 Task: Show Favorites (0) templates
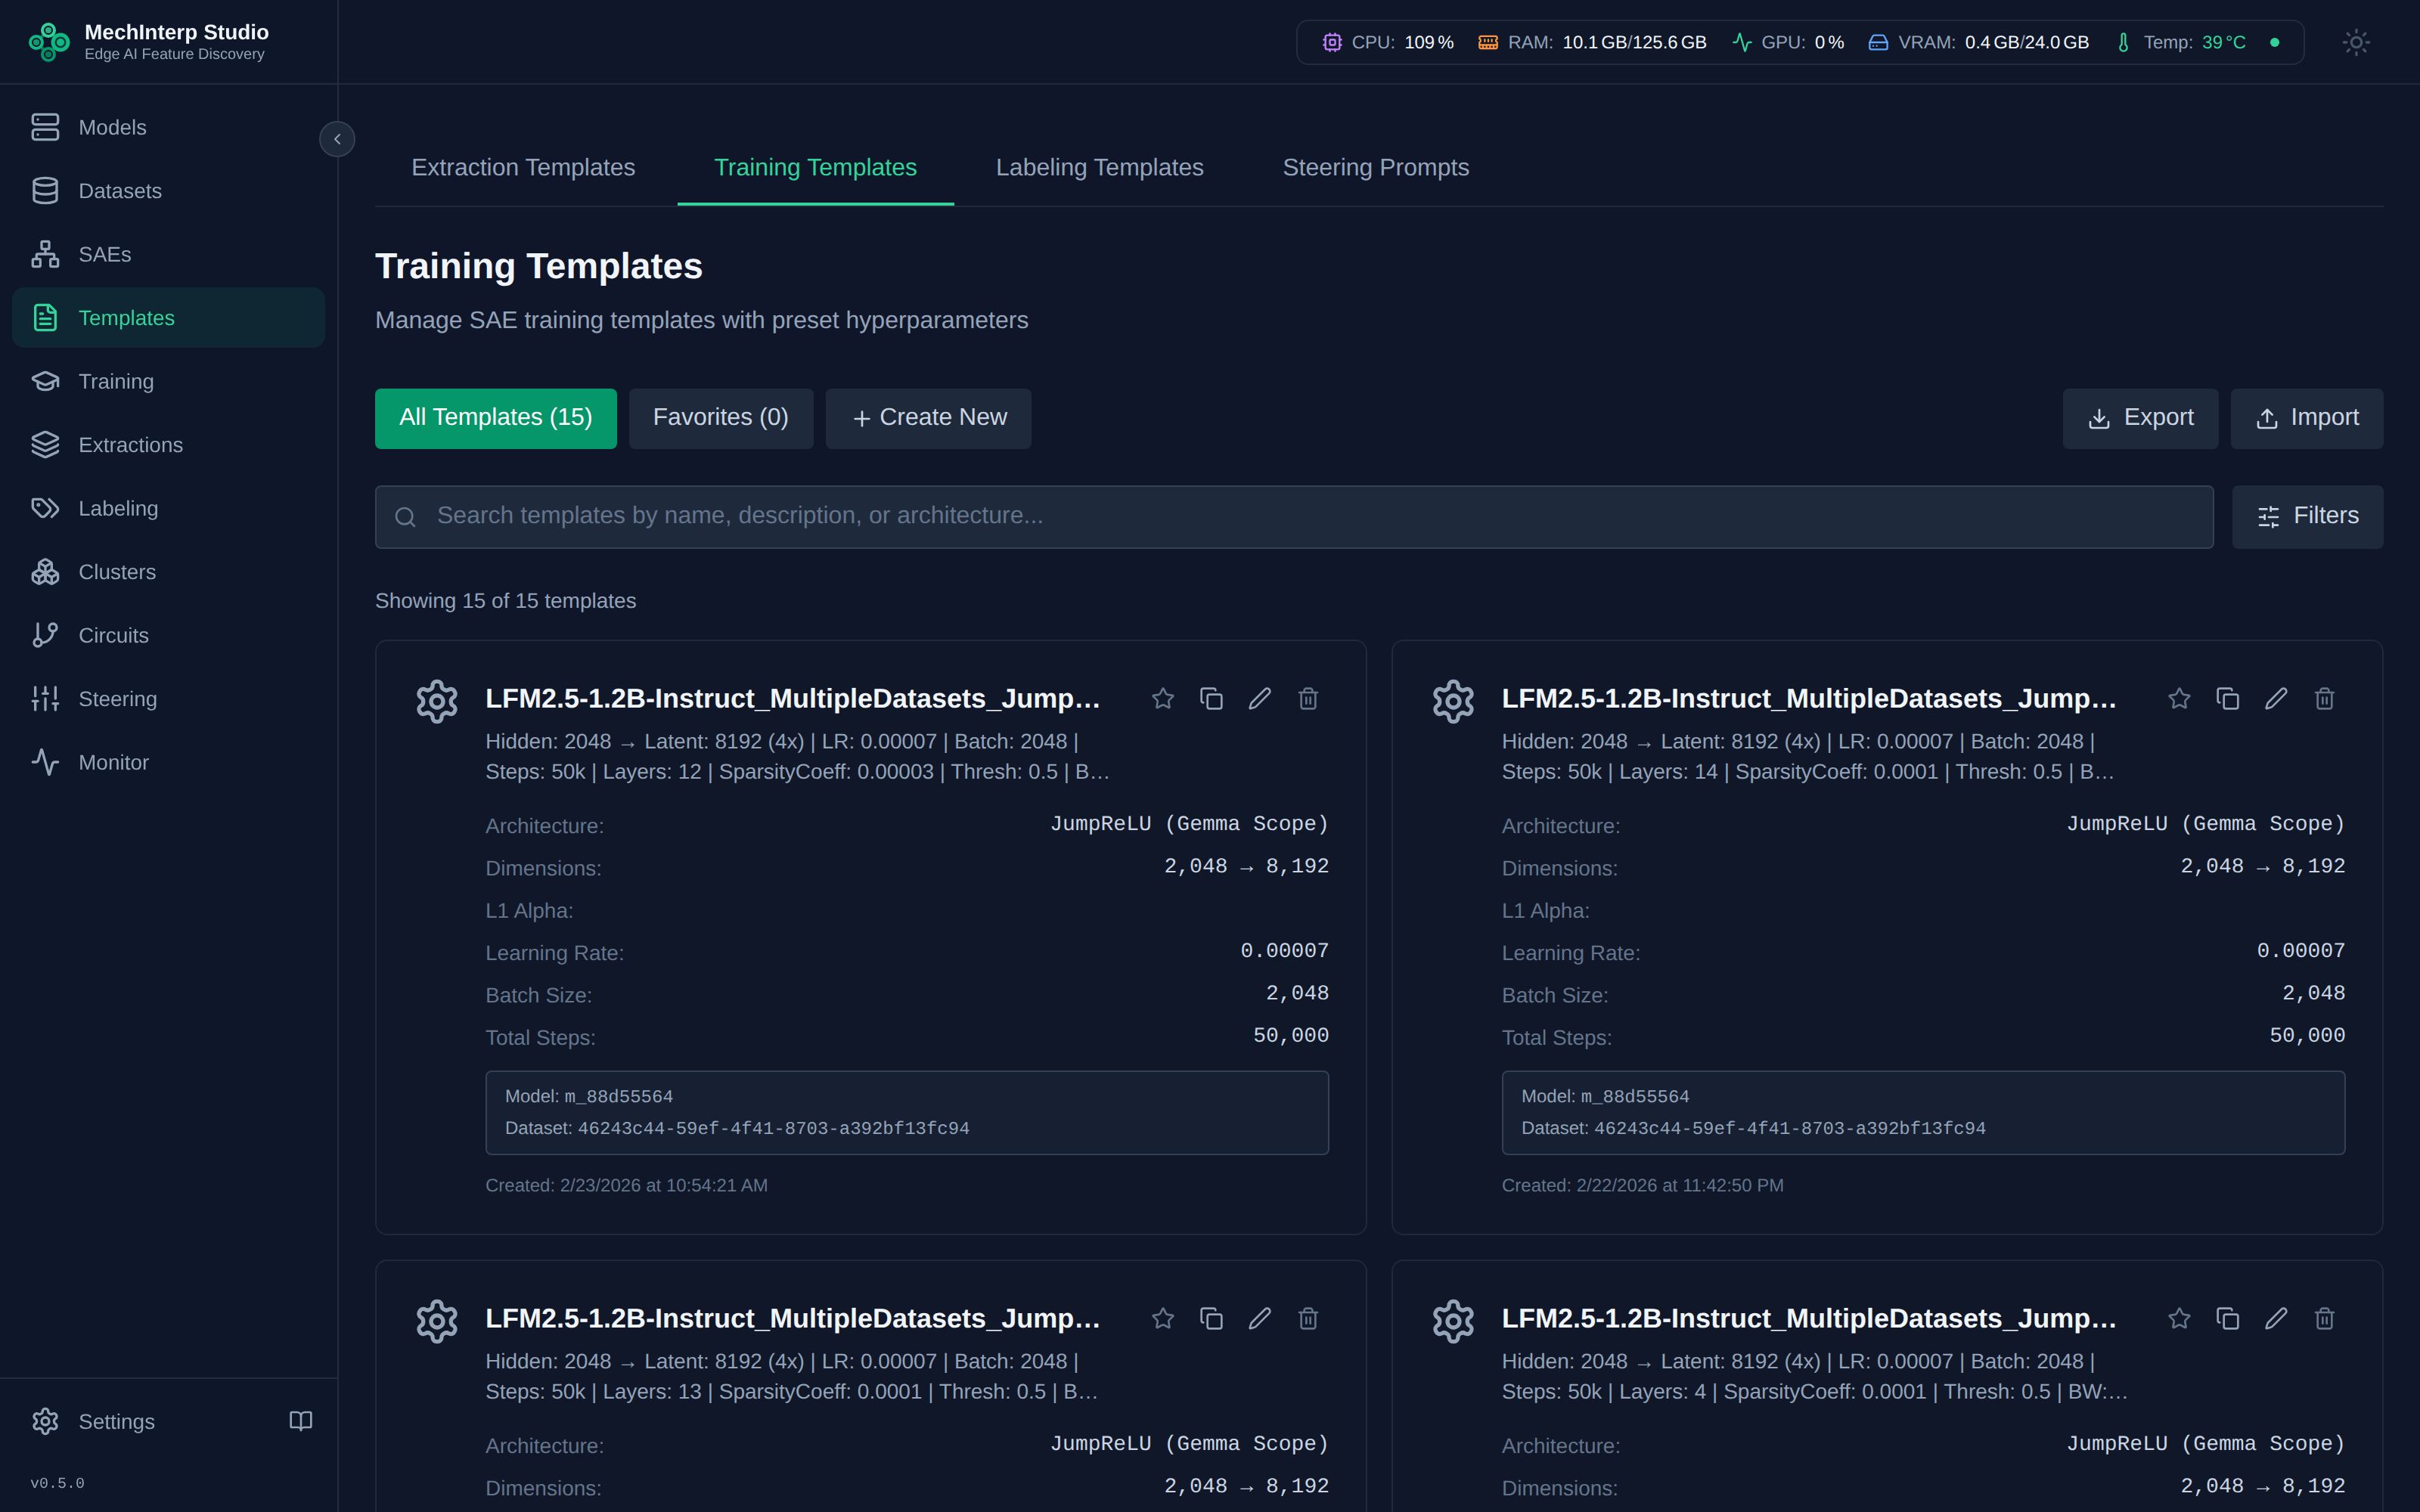click(721, 418)
